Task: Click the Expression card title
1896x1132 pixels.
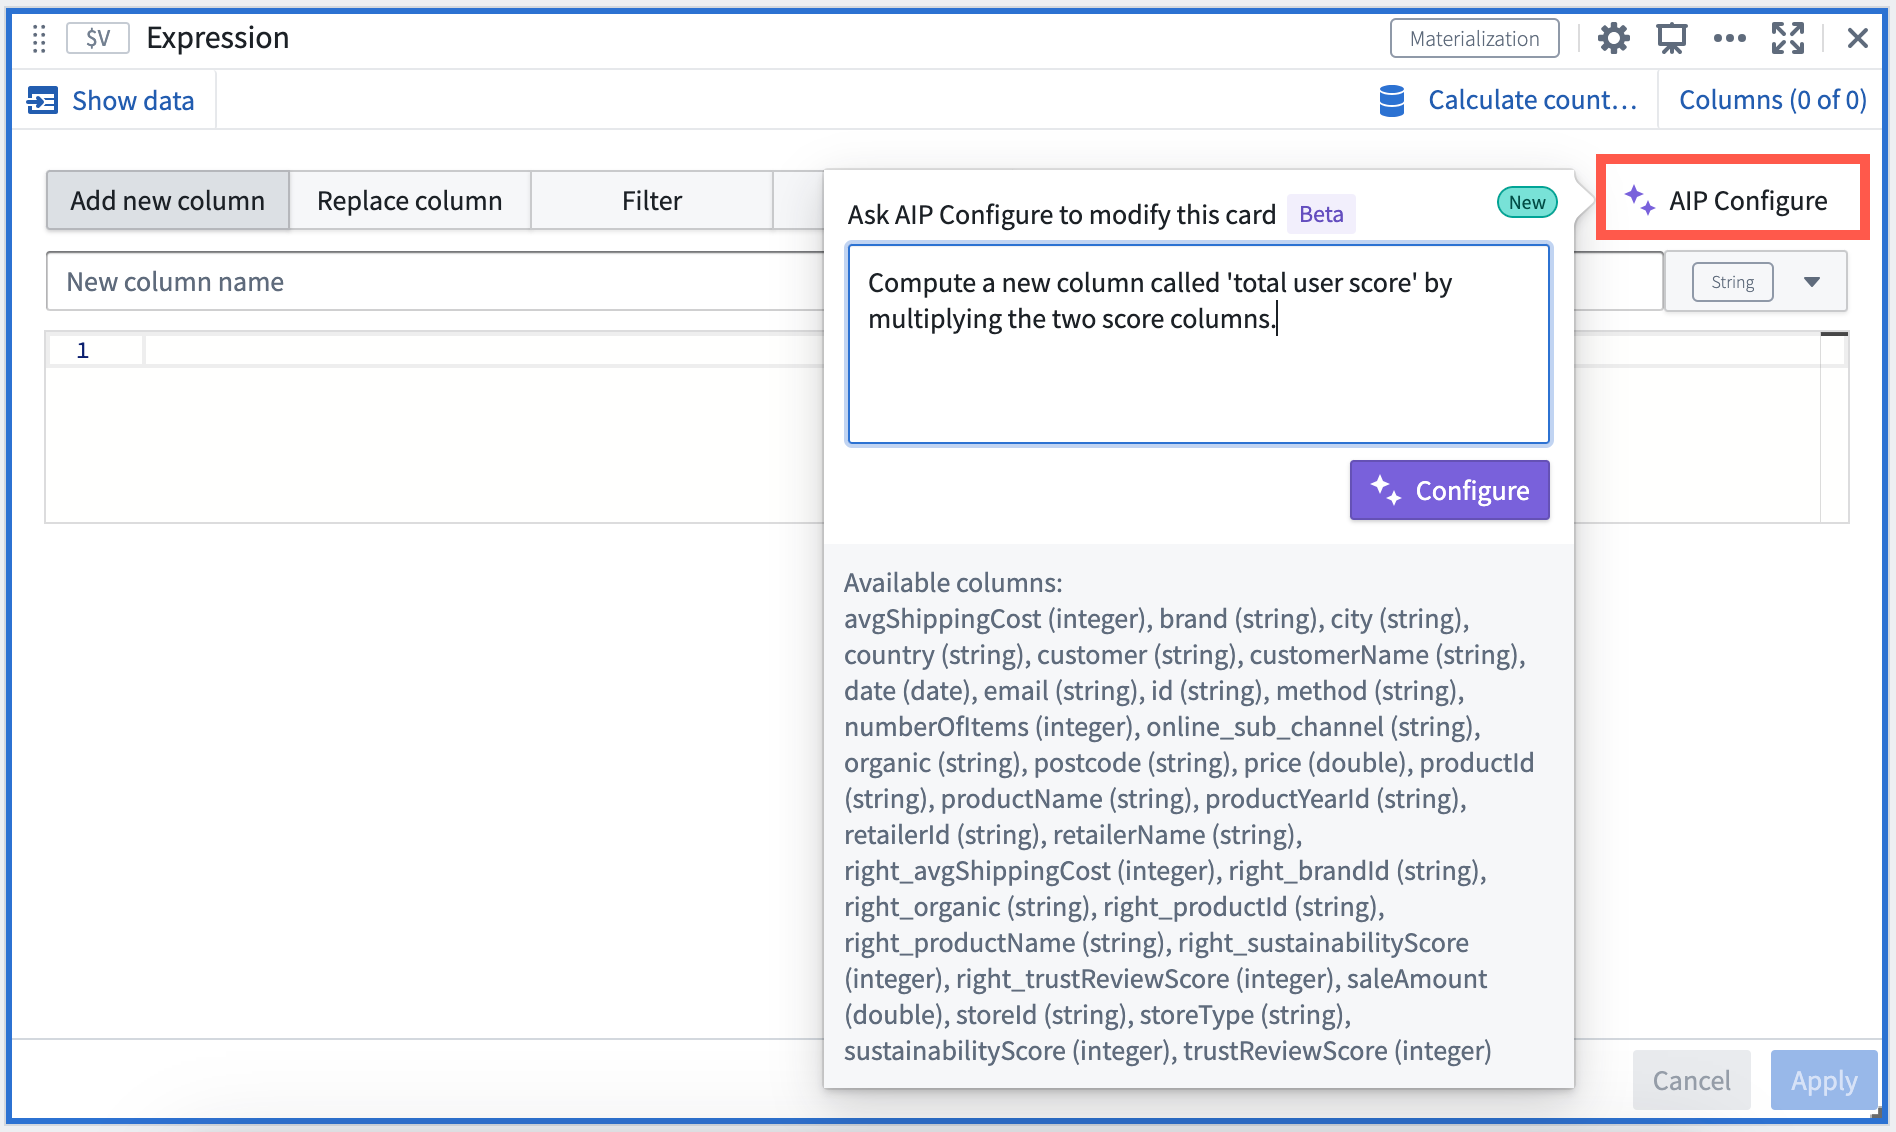Action: pyautogui.click(x=218, y=38)
